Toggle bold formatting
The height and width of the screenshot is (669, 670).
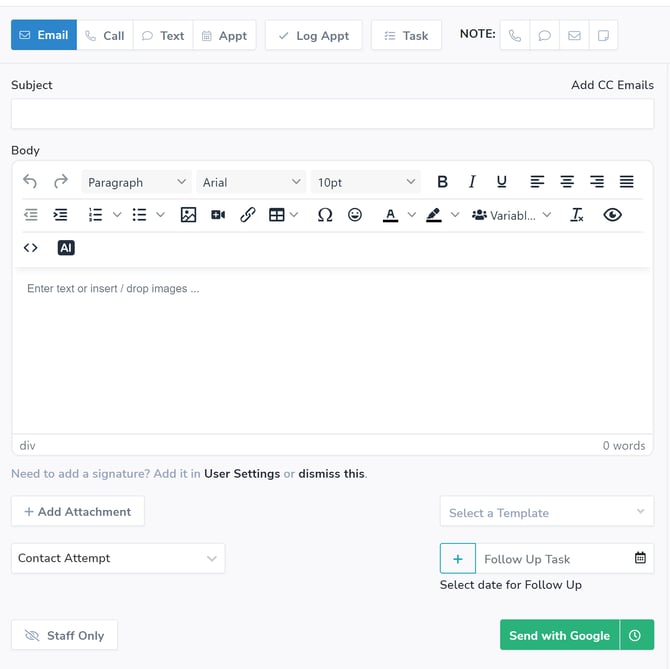(442, 182)
